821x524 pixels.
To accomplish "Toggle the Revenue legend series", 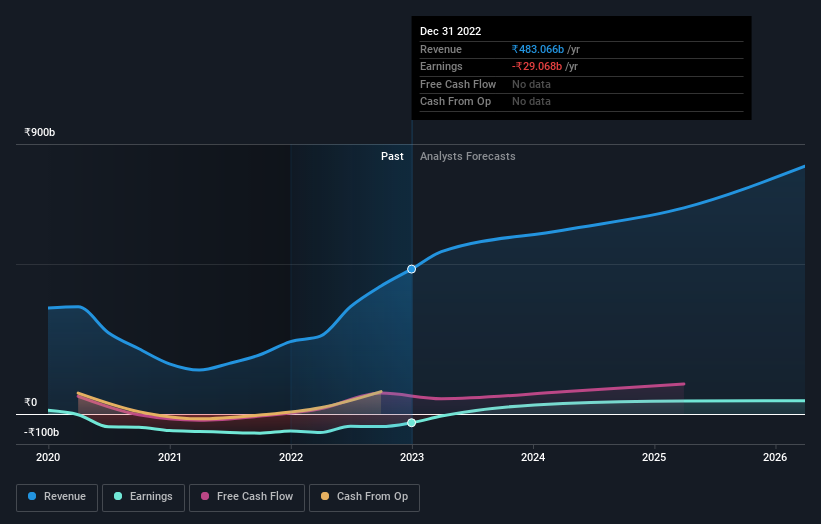I will (x=57, y=497).
